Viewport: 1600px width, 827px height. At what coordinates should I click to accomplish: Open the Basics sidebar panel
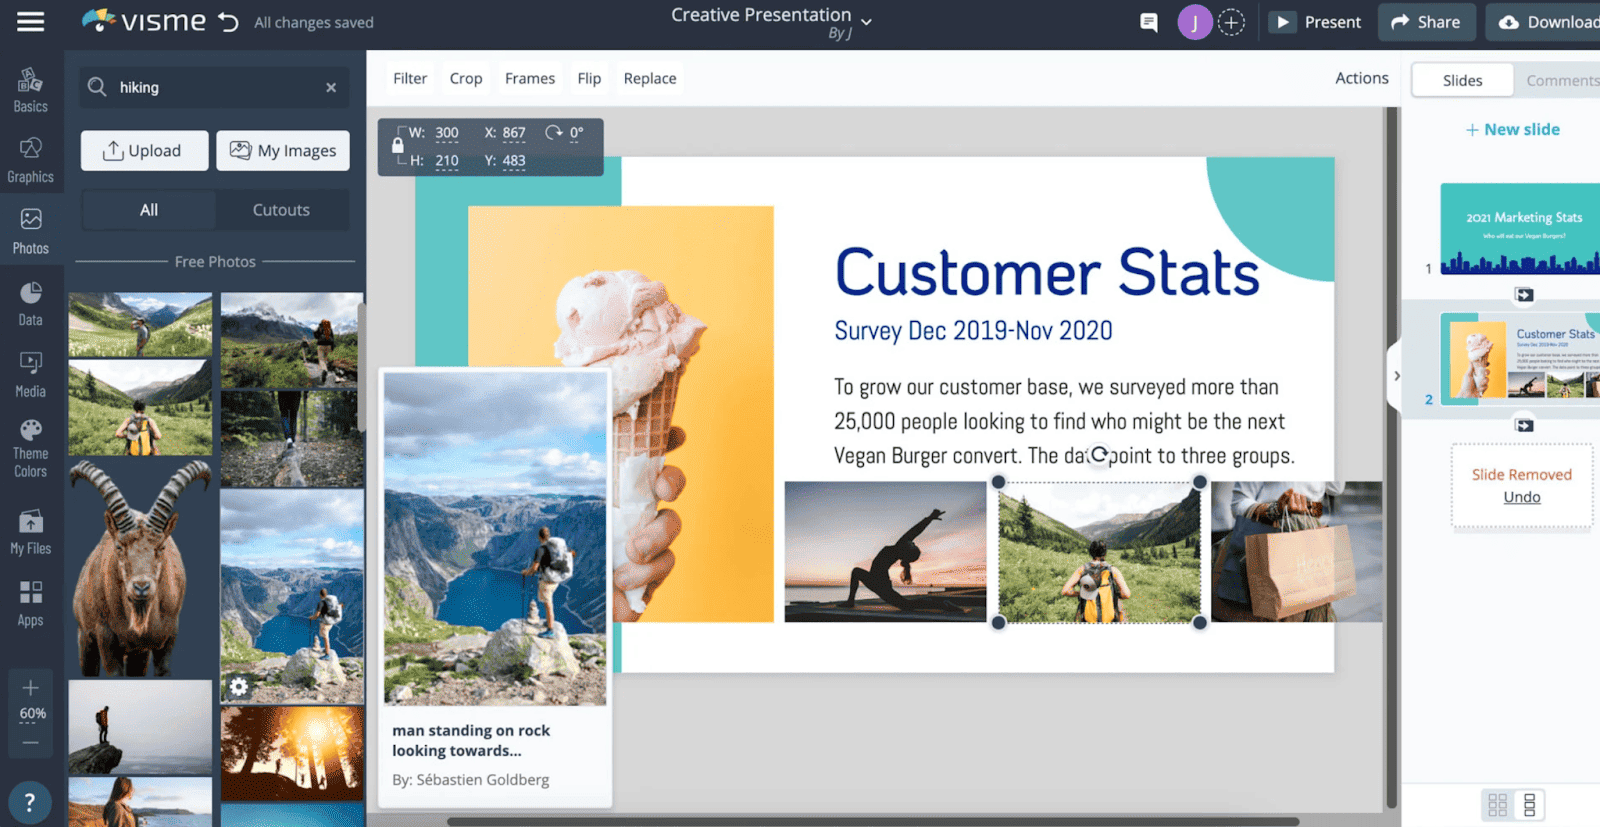(x=31, y=90)
